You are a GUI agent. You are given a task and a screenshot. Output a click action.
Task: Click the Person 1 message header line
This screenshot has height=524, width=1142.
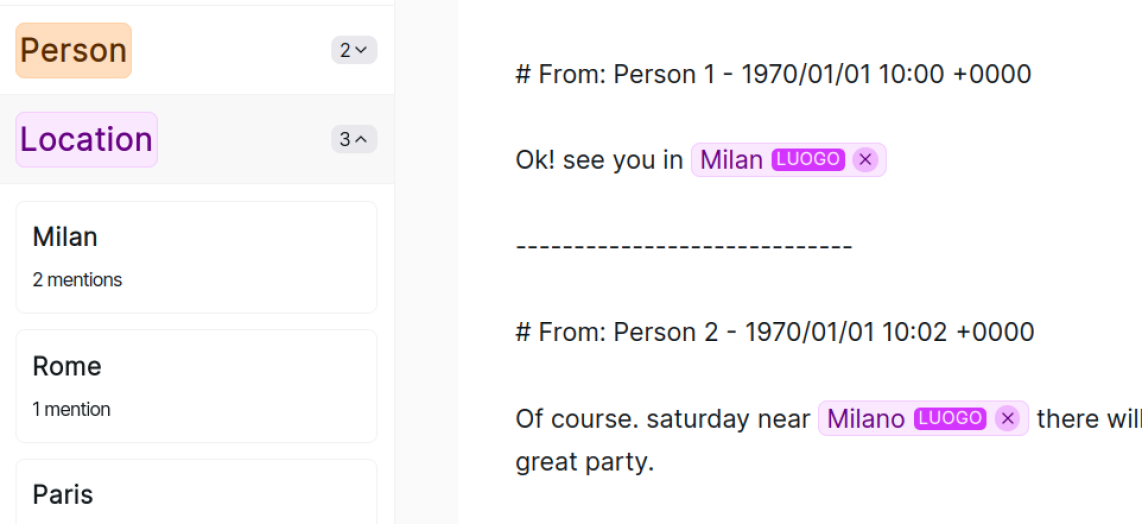(773, 74)
